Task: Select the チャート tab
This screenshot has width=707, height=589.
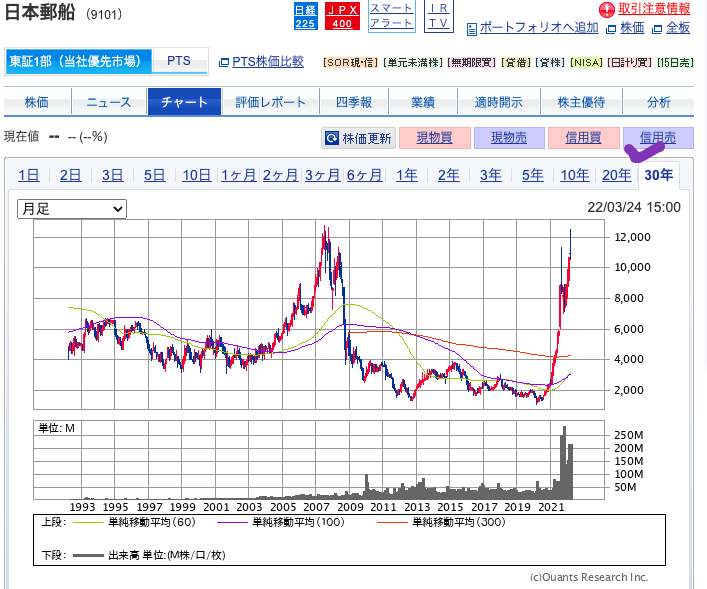Action: (184, 102)
